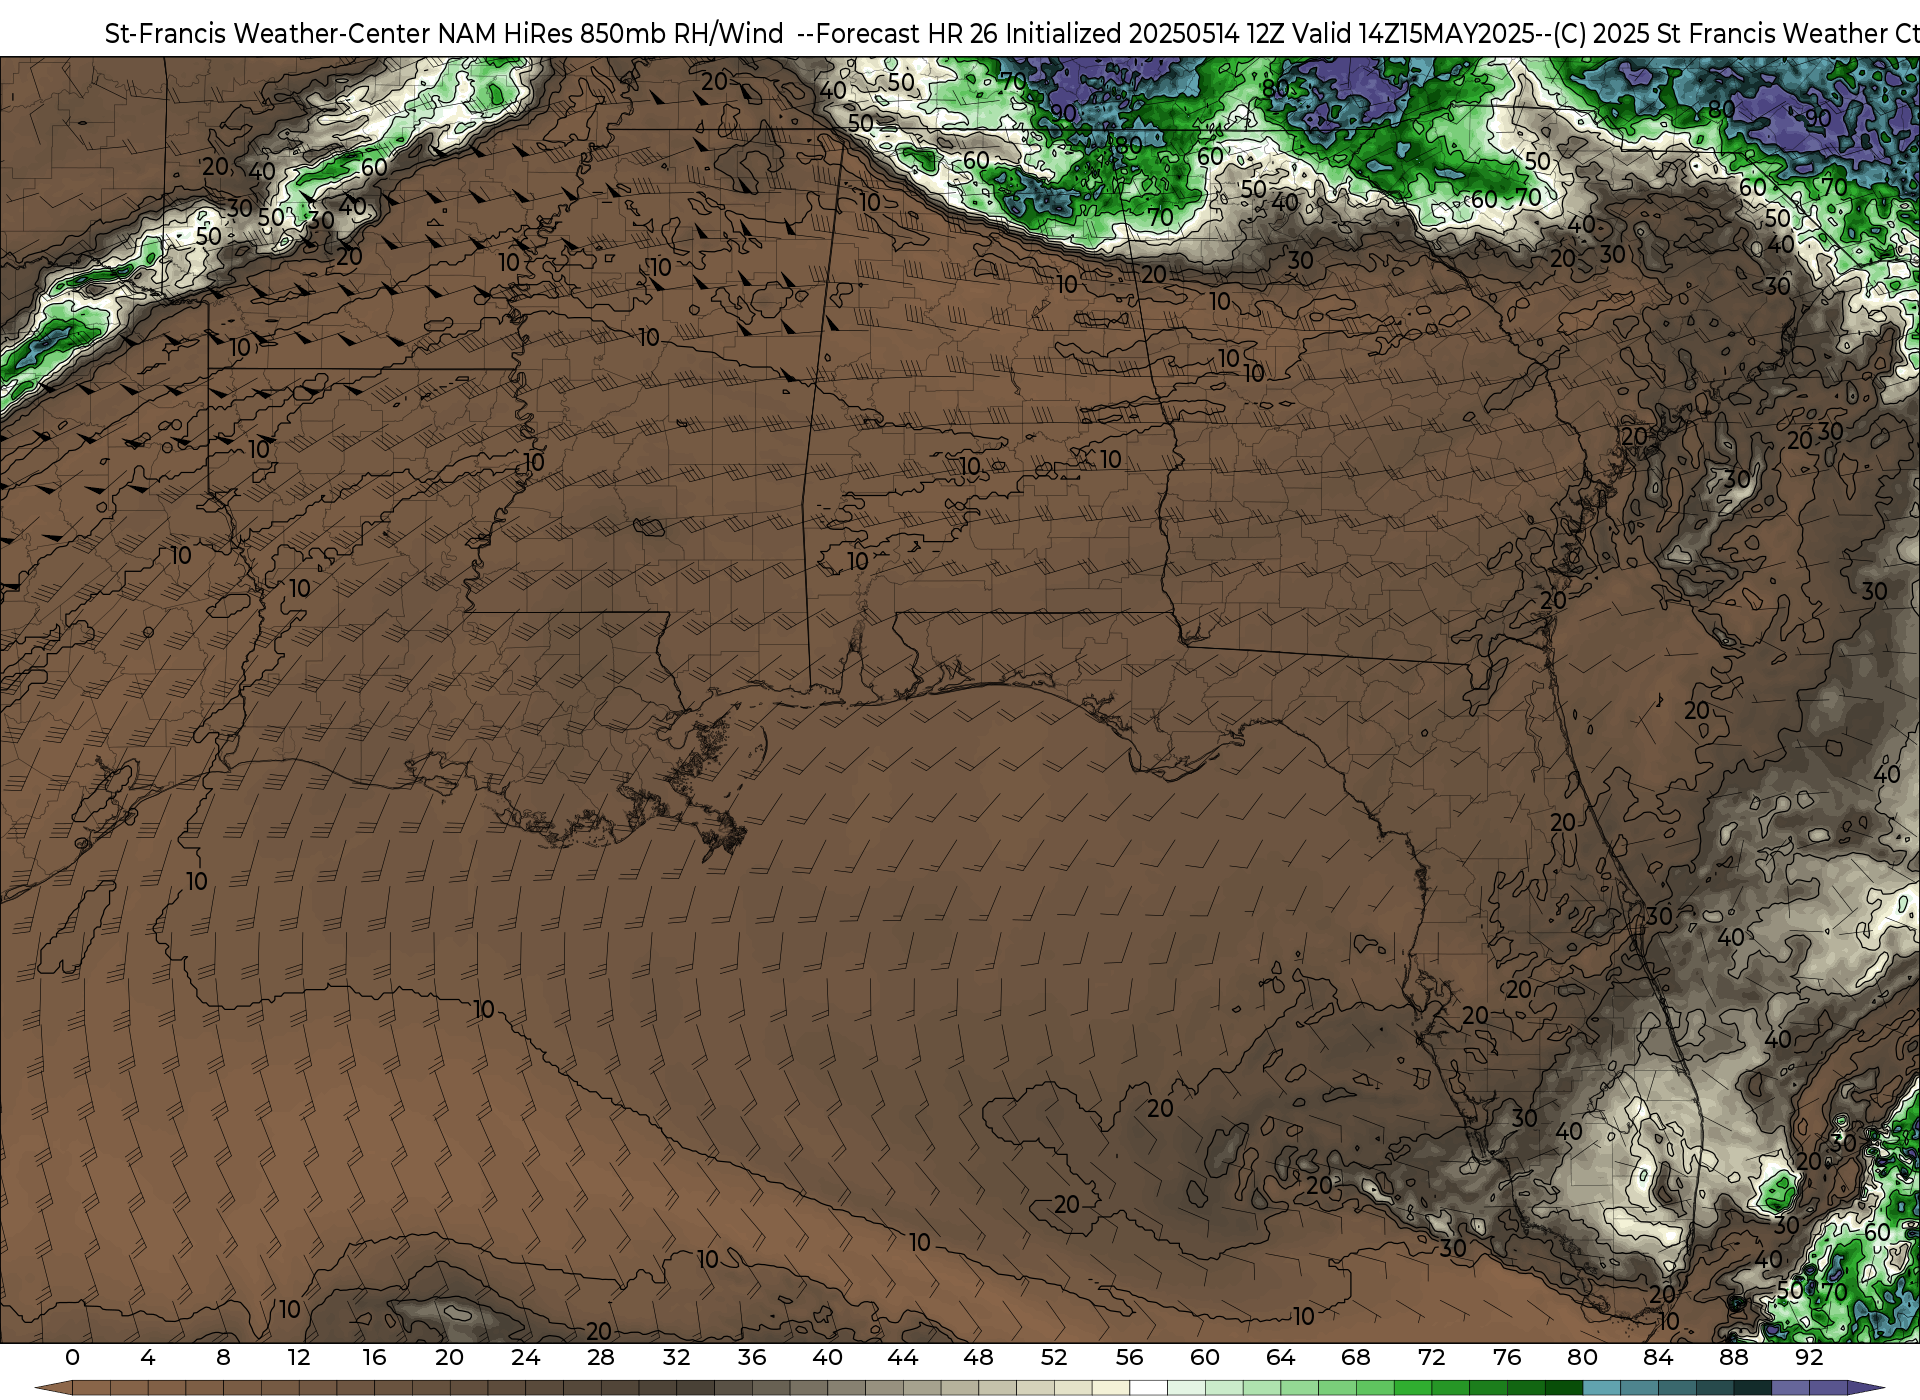
Task: Click the color bar label "16"
Action: 374,1358
